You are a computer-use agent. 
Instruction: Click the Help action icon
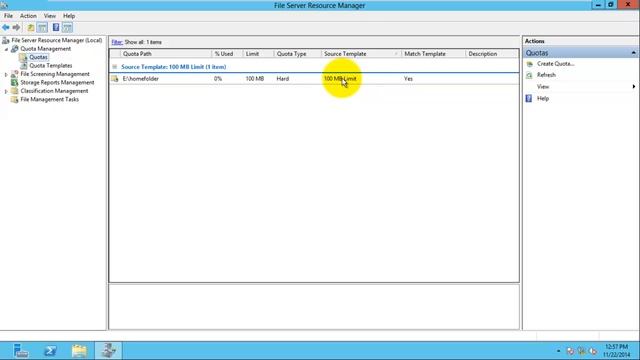click(x=529, y=98)
